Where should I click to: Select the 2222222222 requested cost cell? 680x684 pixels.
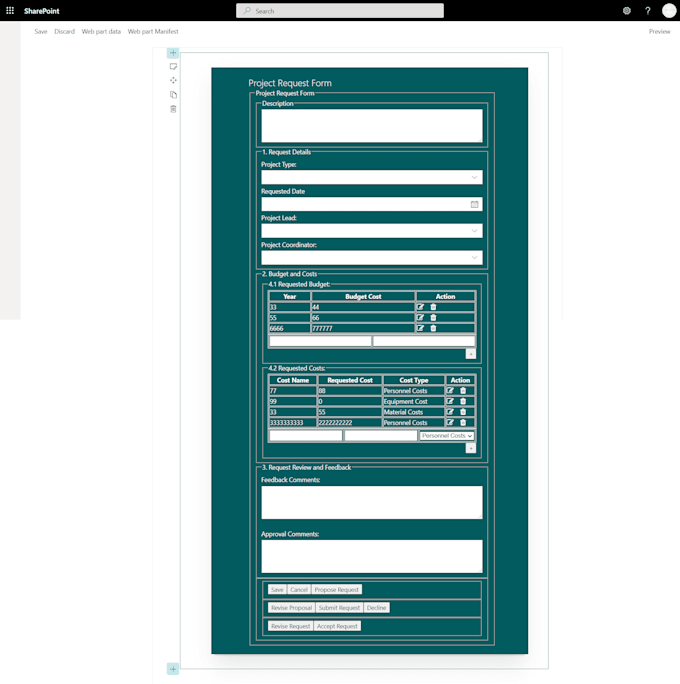click(350, 422)
